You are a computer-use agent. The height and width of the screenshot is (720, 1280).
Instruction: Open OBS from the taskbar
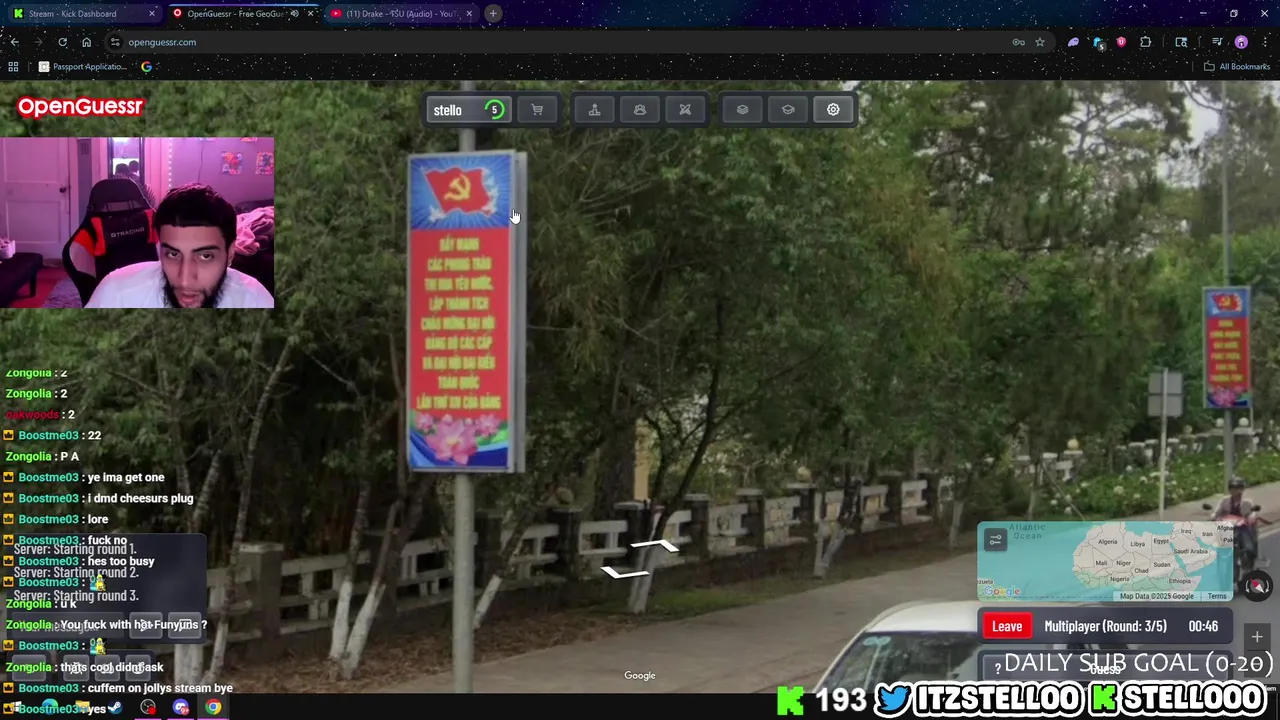coord(148,708)
